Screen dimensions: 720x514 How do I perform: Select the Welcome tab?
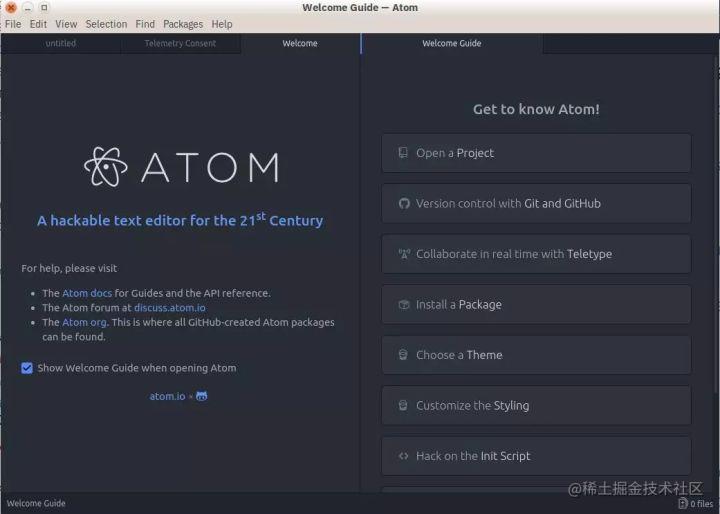coord(300,43)
